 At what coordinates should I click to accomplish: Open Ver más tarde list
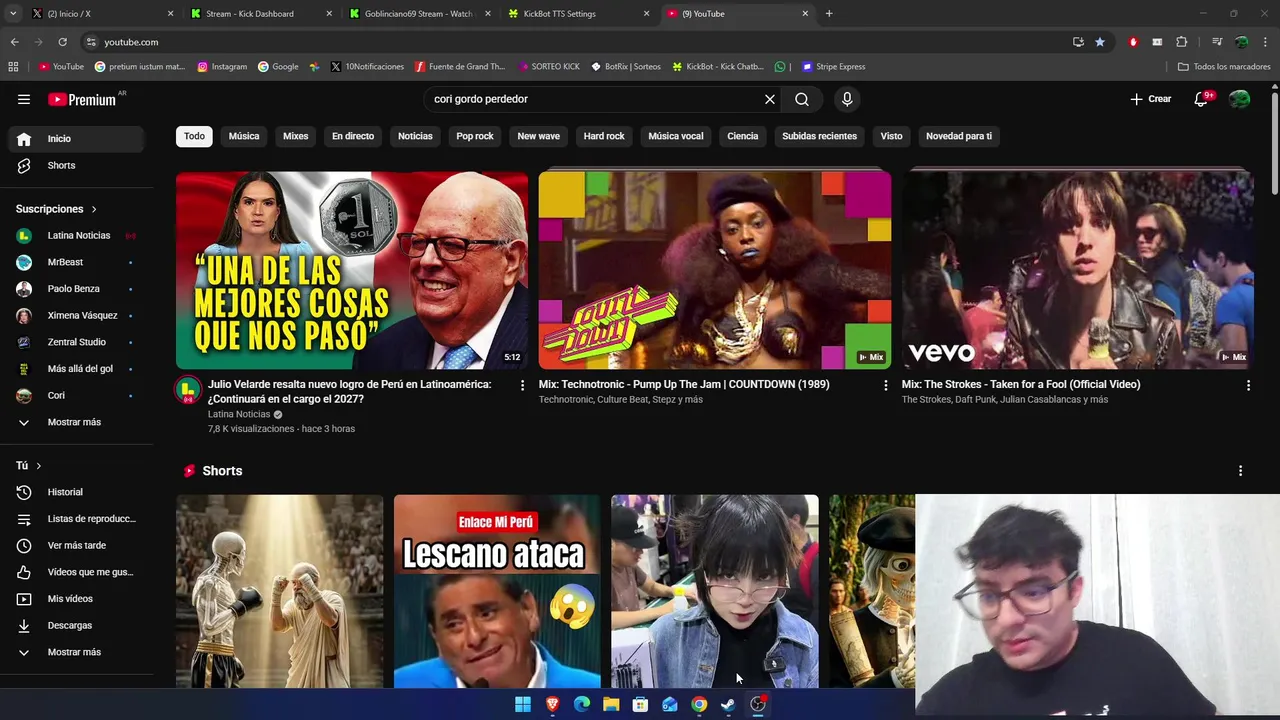point(76,545)
